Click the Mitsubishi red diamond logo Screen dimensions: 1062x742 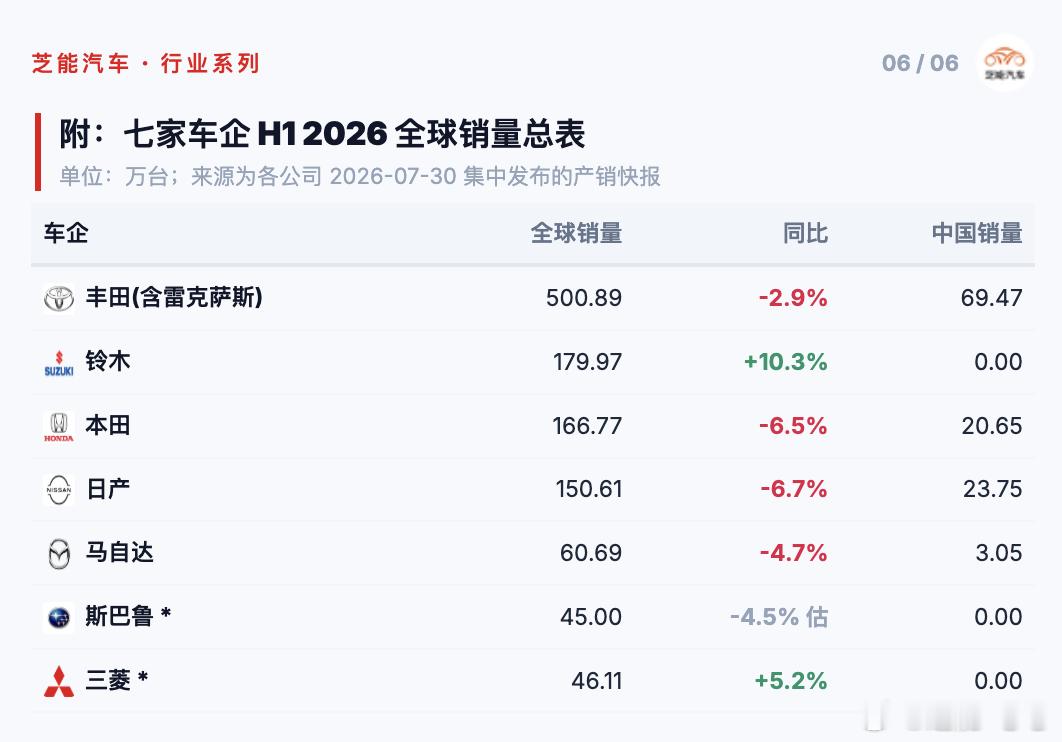point(59,681)
